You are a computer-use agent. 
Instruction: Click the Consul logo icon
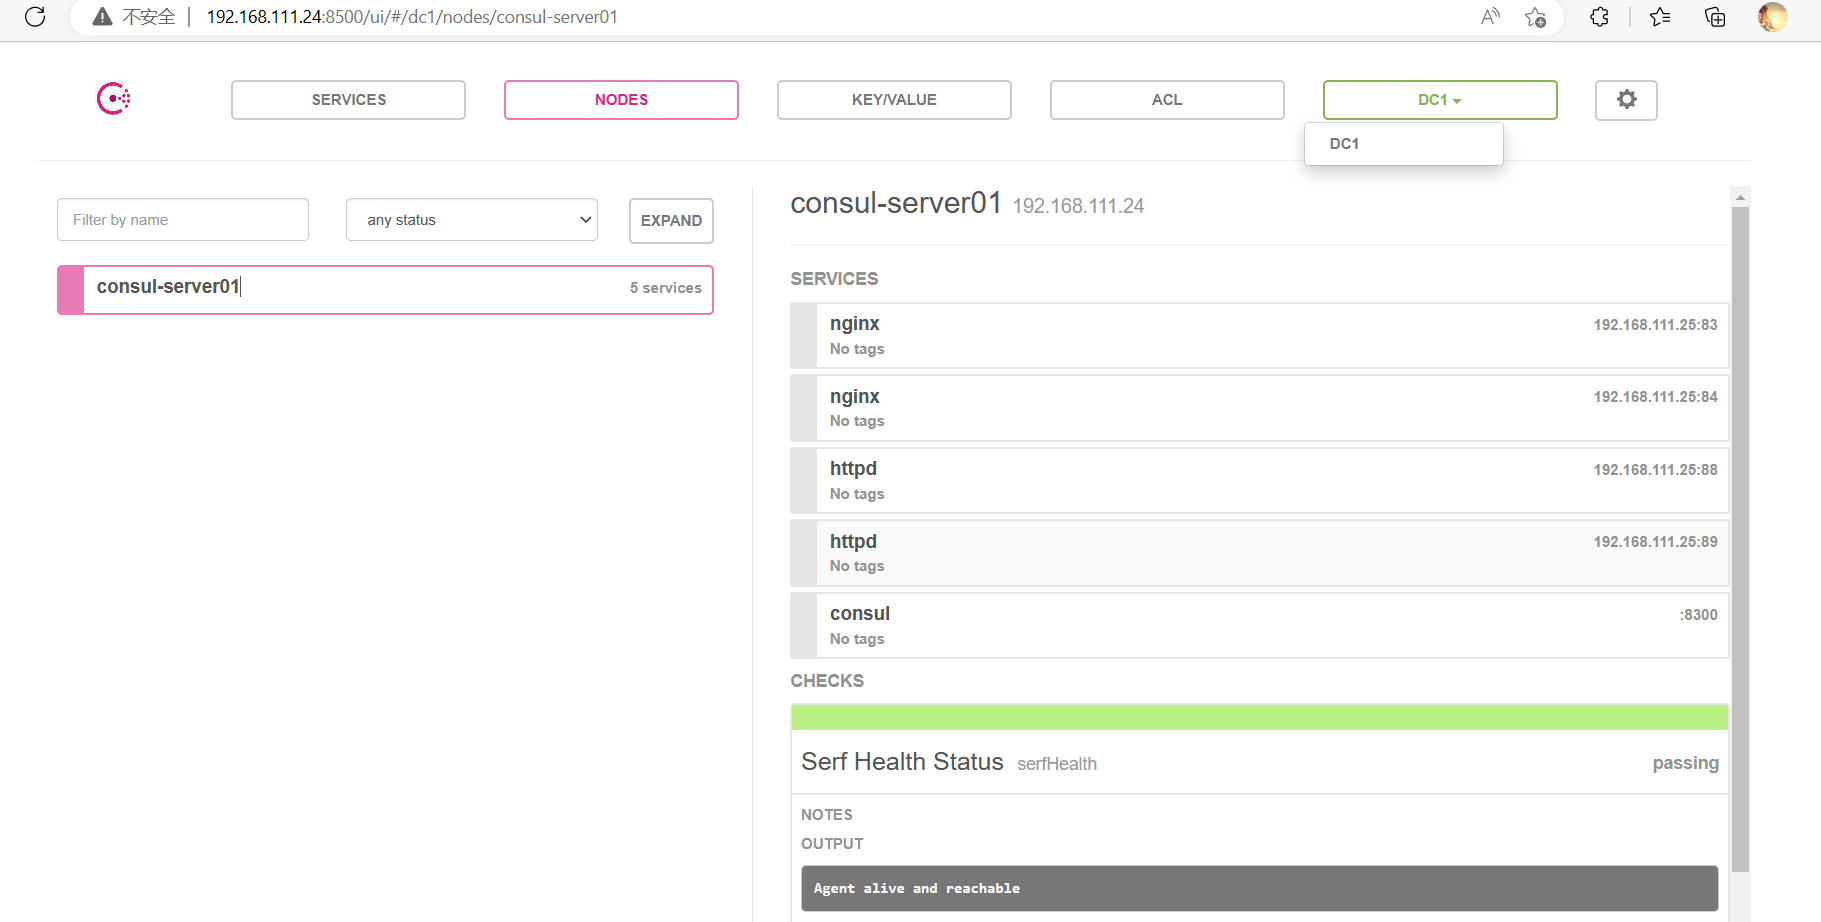coord(114,98)
